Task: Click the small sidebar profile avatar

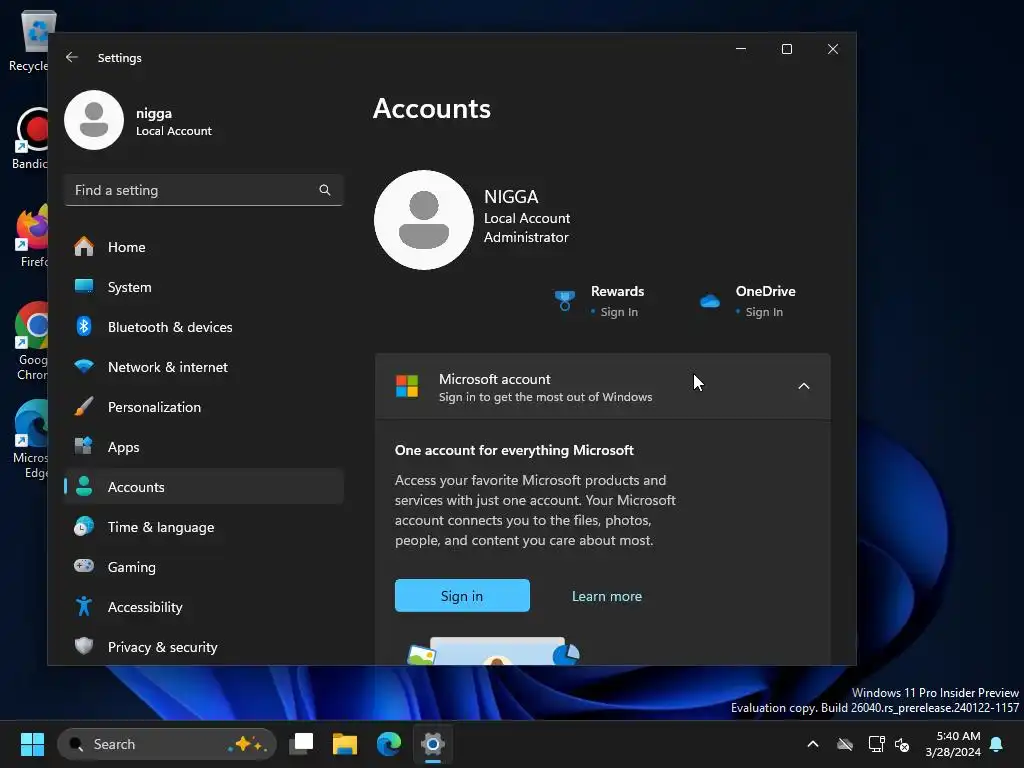Action: coord(94,120)
